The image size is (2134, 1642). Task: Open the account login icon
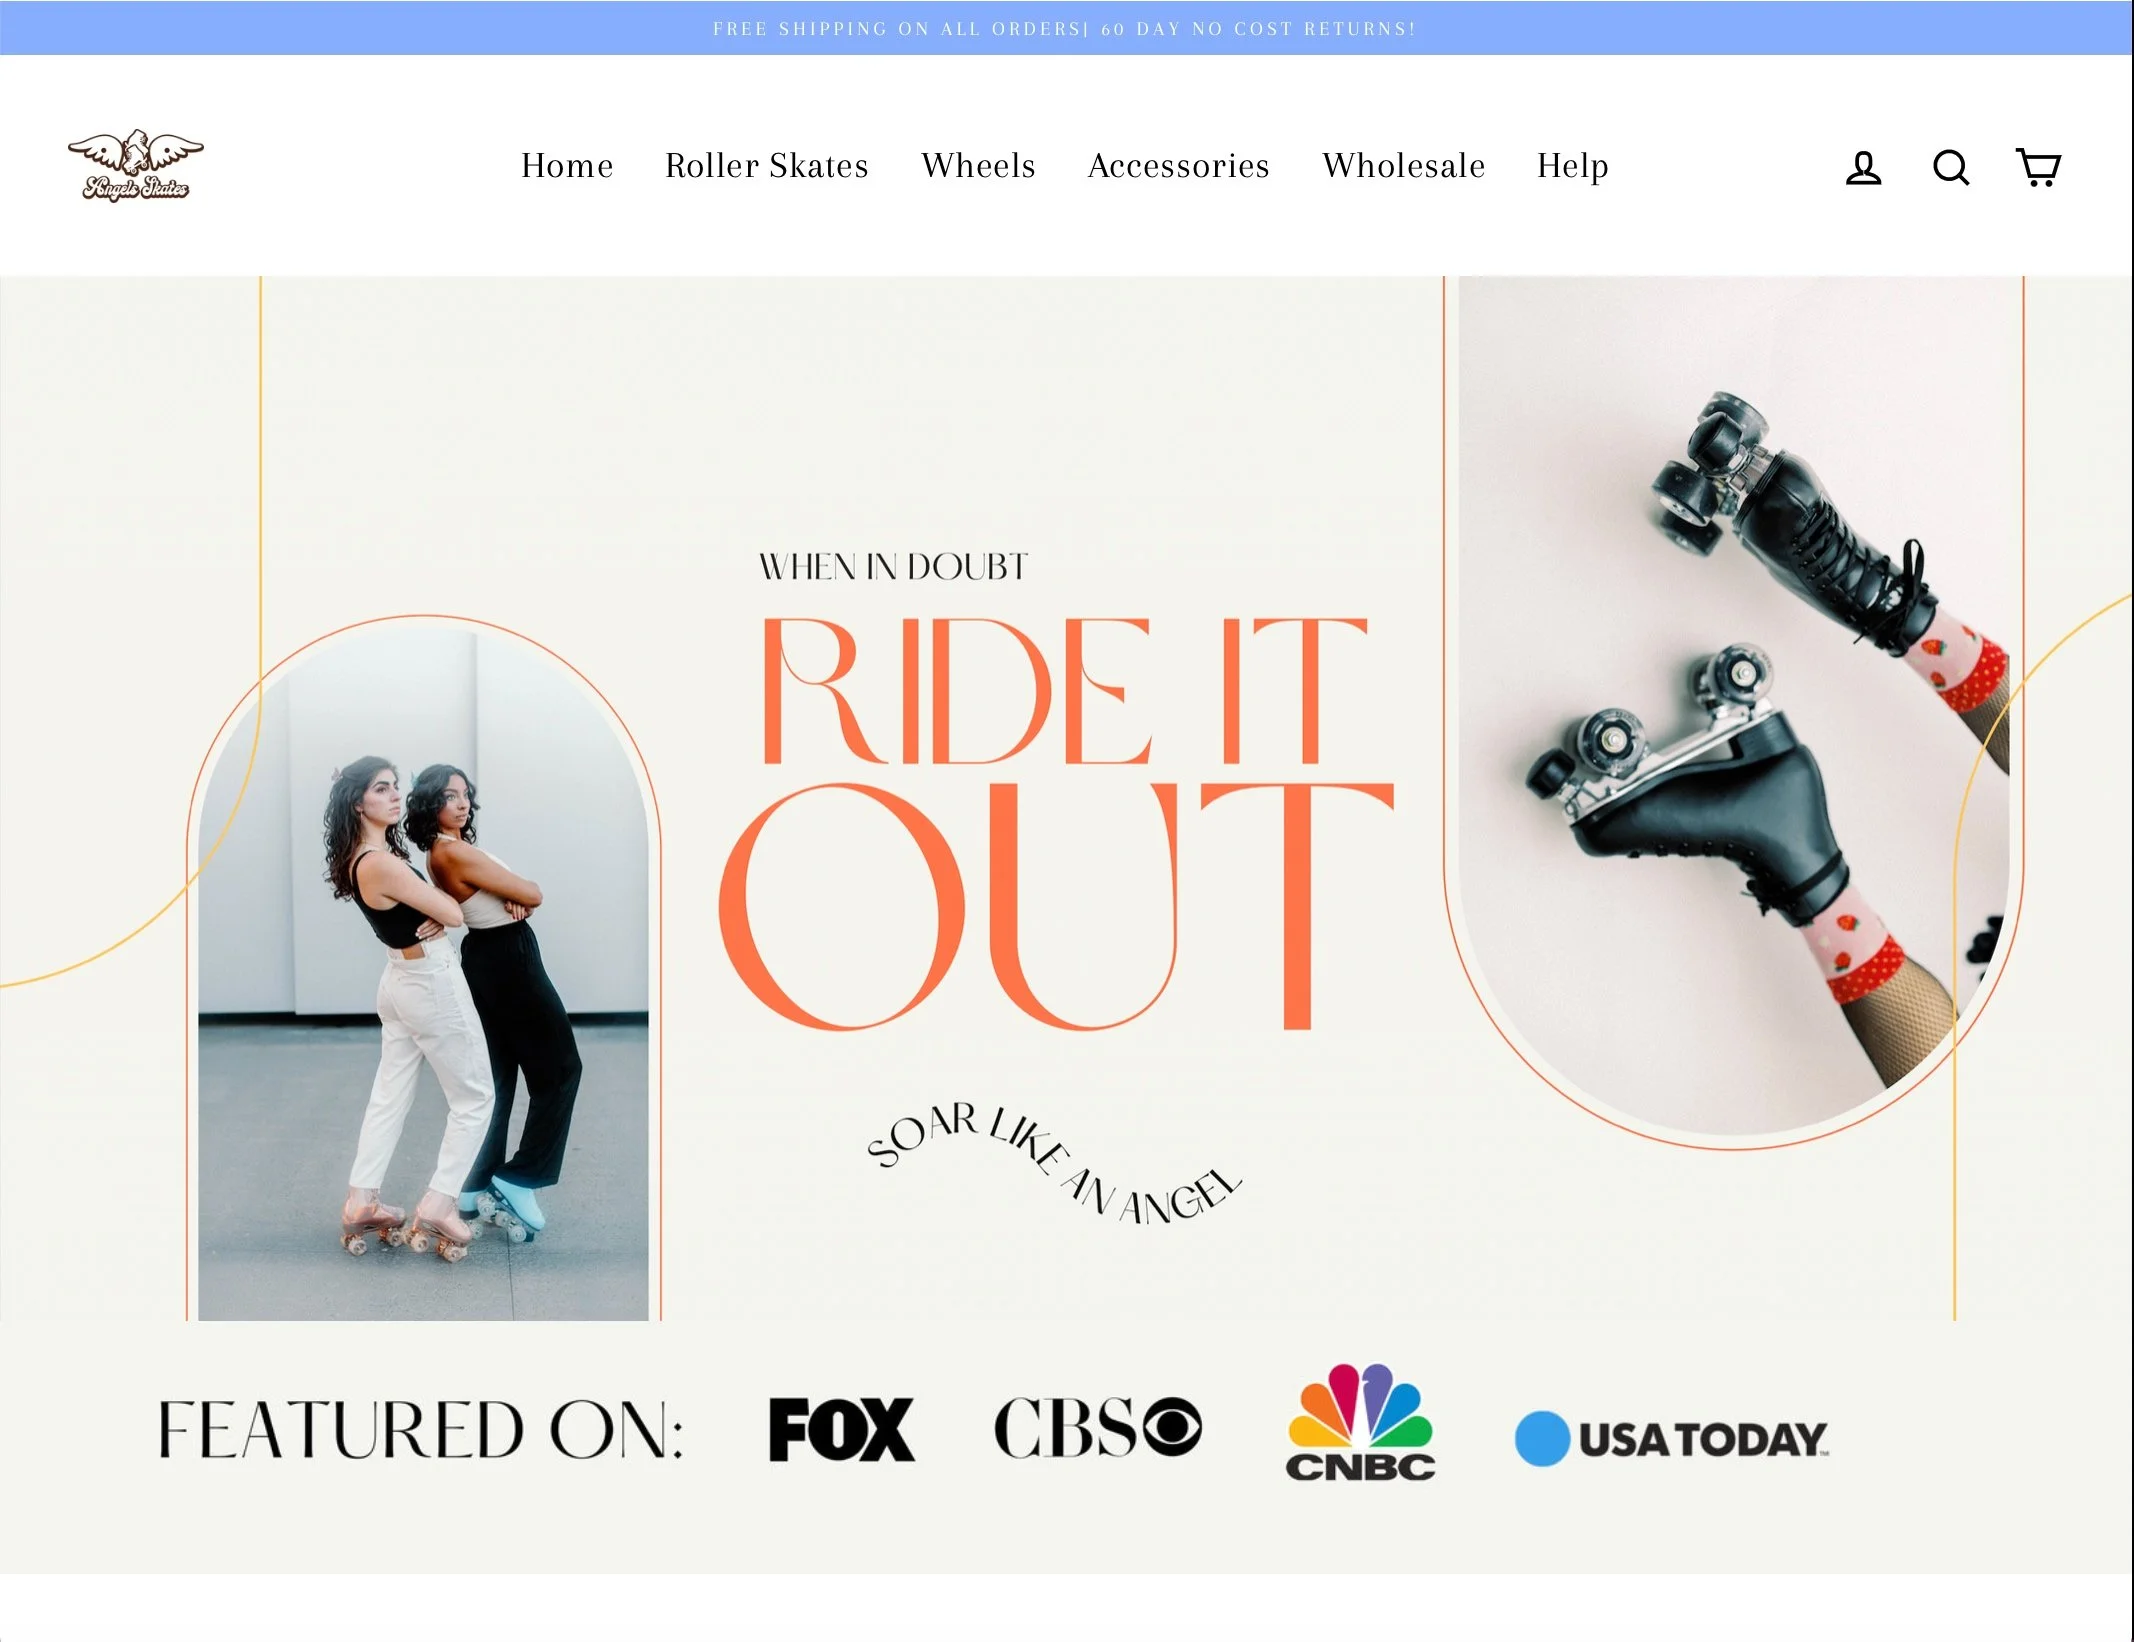1863,167
